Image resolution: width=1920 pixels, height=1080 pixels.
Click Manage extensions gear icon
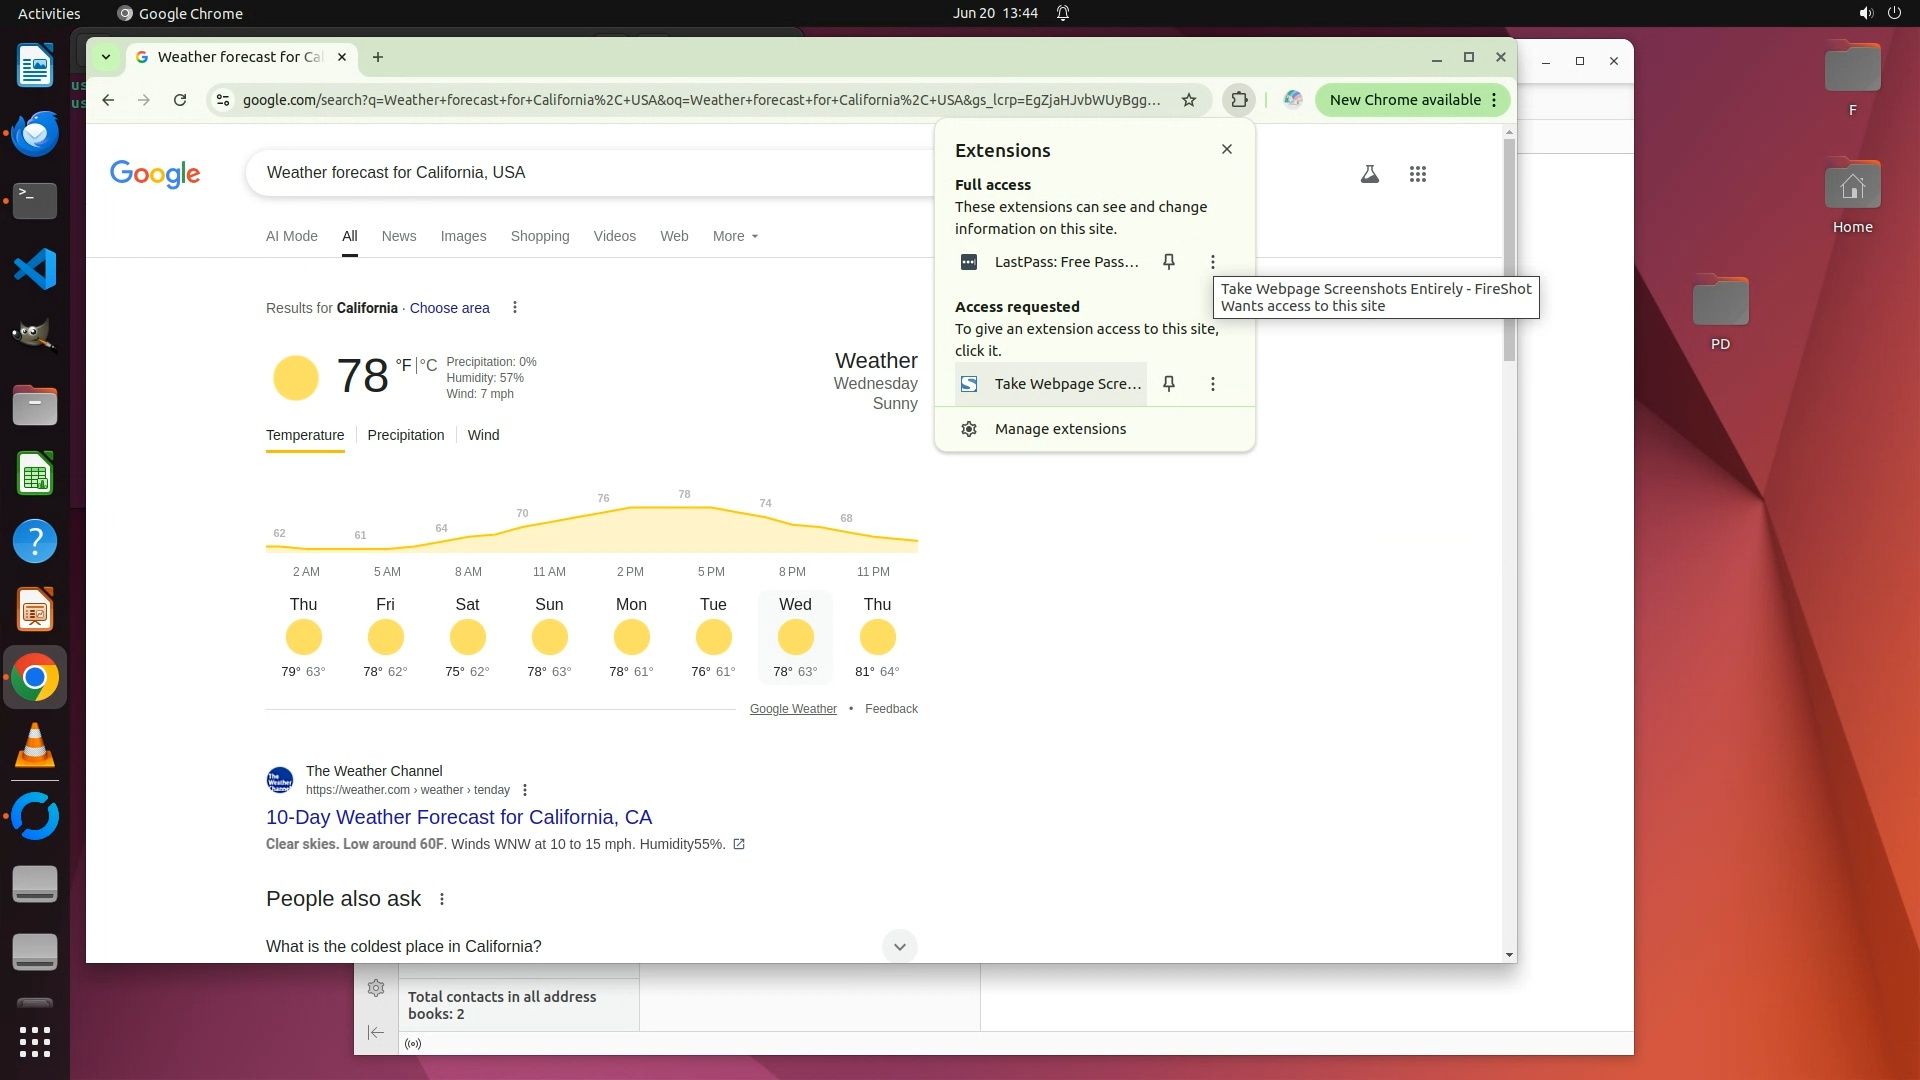coord(969,429)
